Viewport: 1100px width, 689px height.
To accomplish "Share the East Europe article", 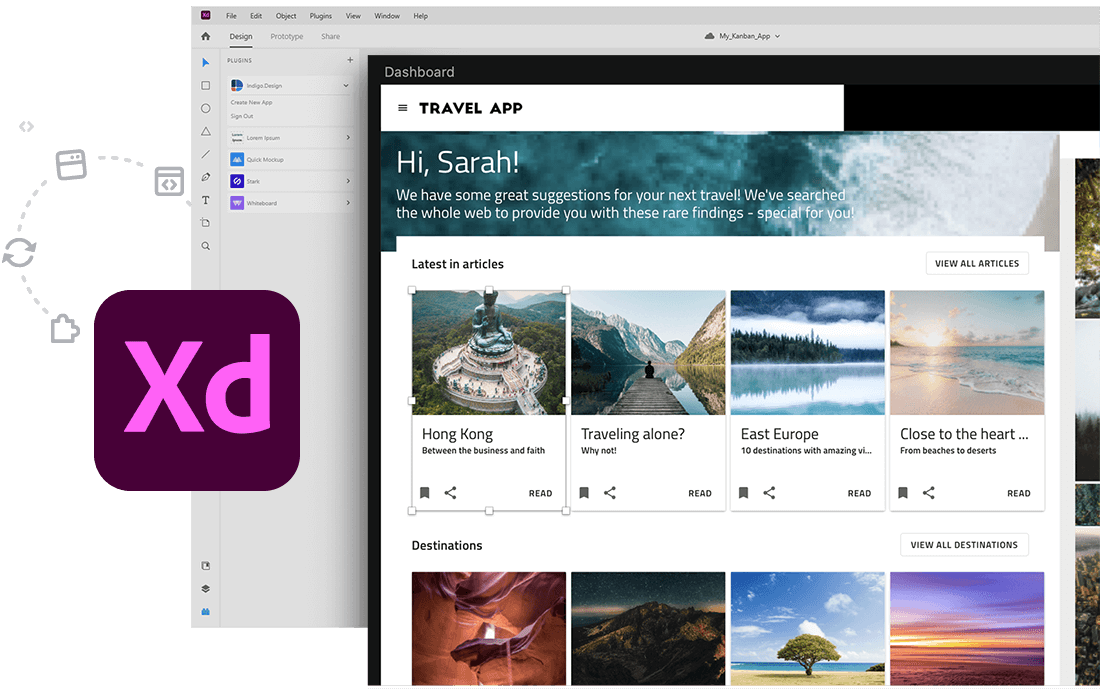I will [x=769, y=493].
